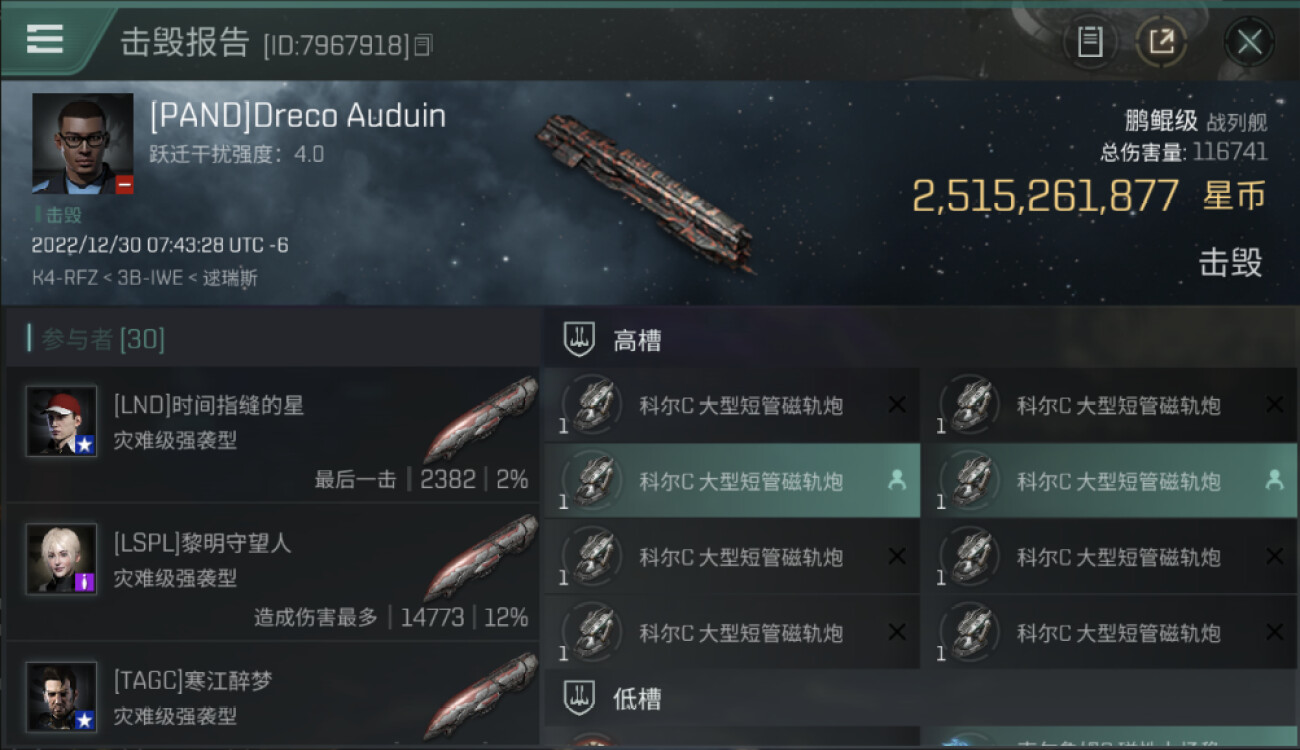Select the 低槽 low slot shield icon
The width and height of the screenshot is (1300, 750).
(579, 698)
